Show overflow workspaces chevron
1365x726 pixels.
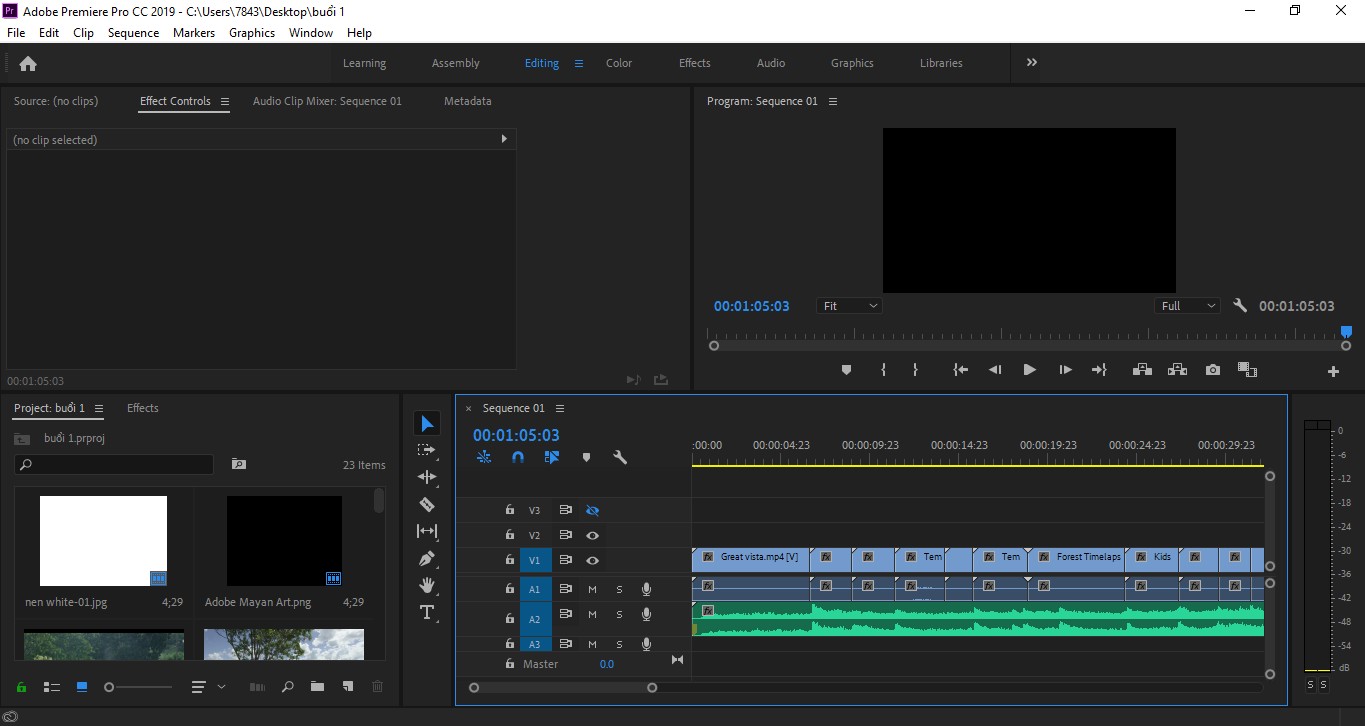[x=1032, y=62]
